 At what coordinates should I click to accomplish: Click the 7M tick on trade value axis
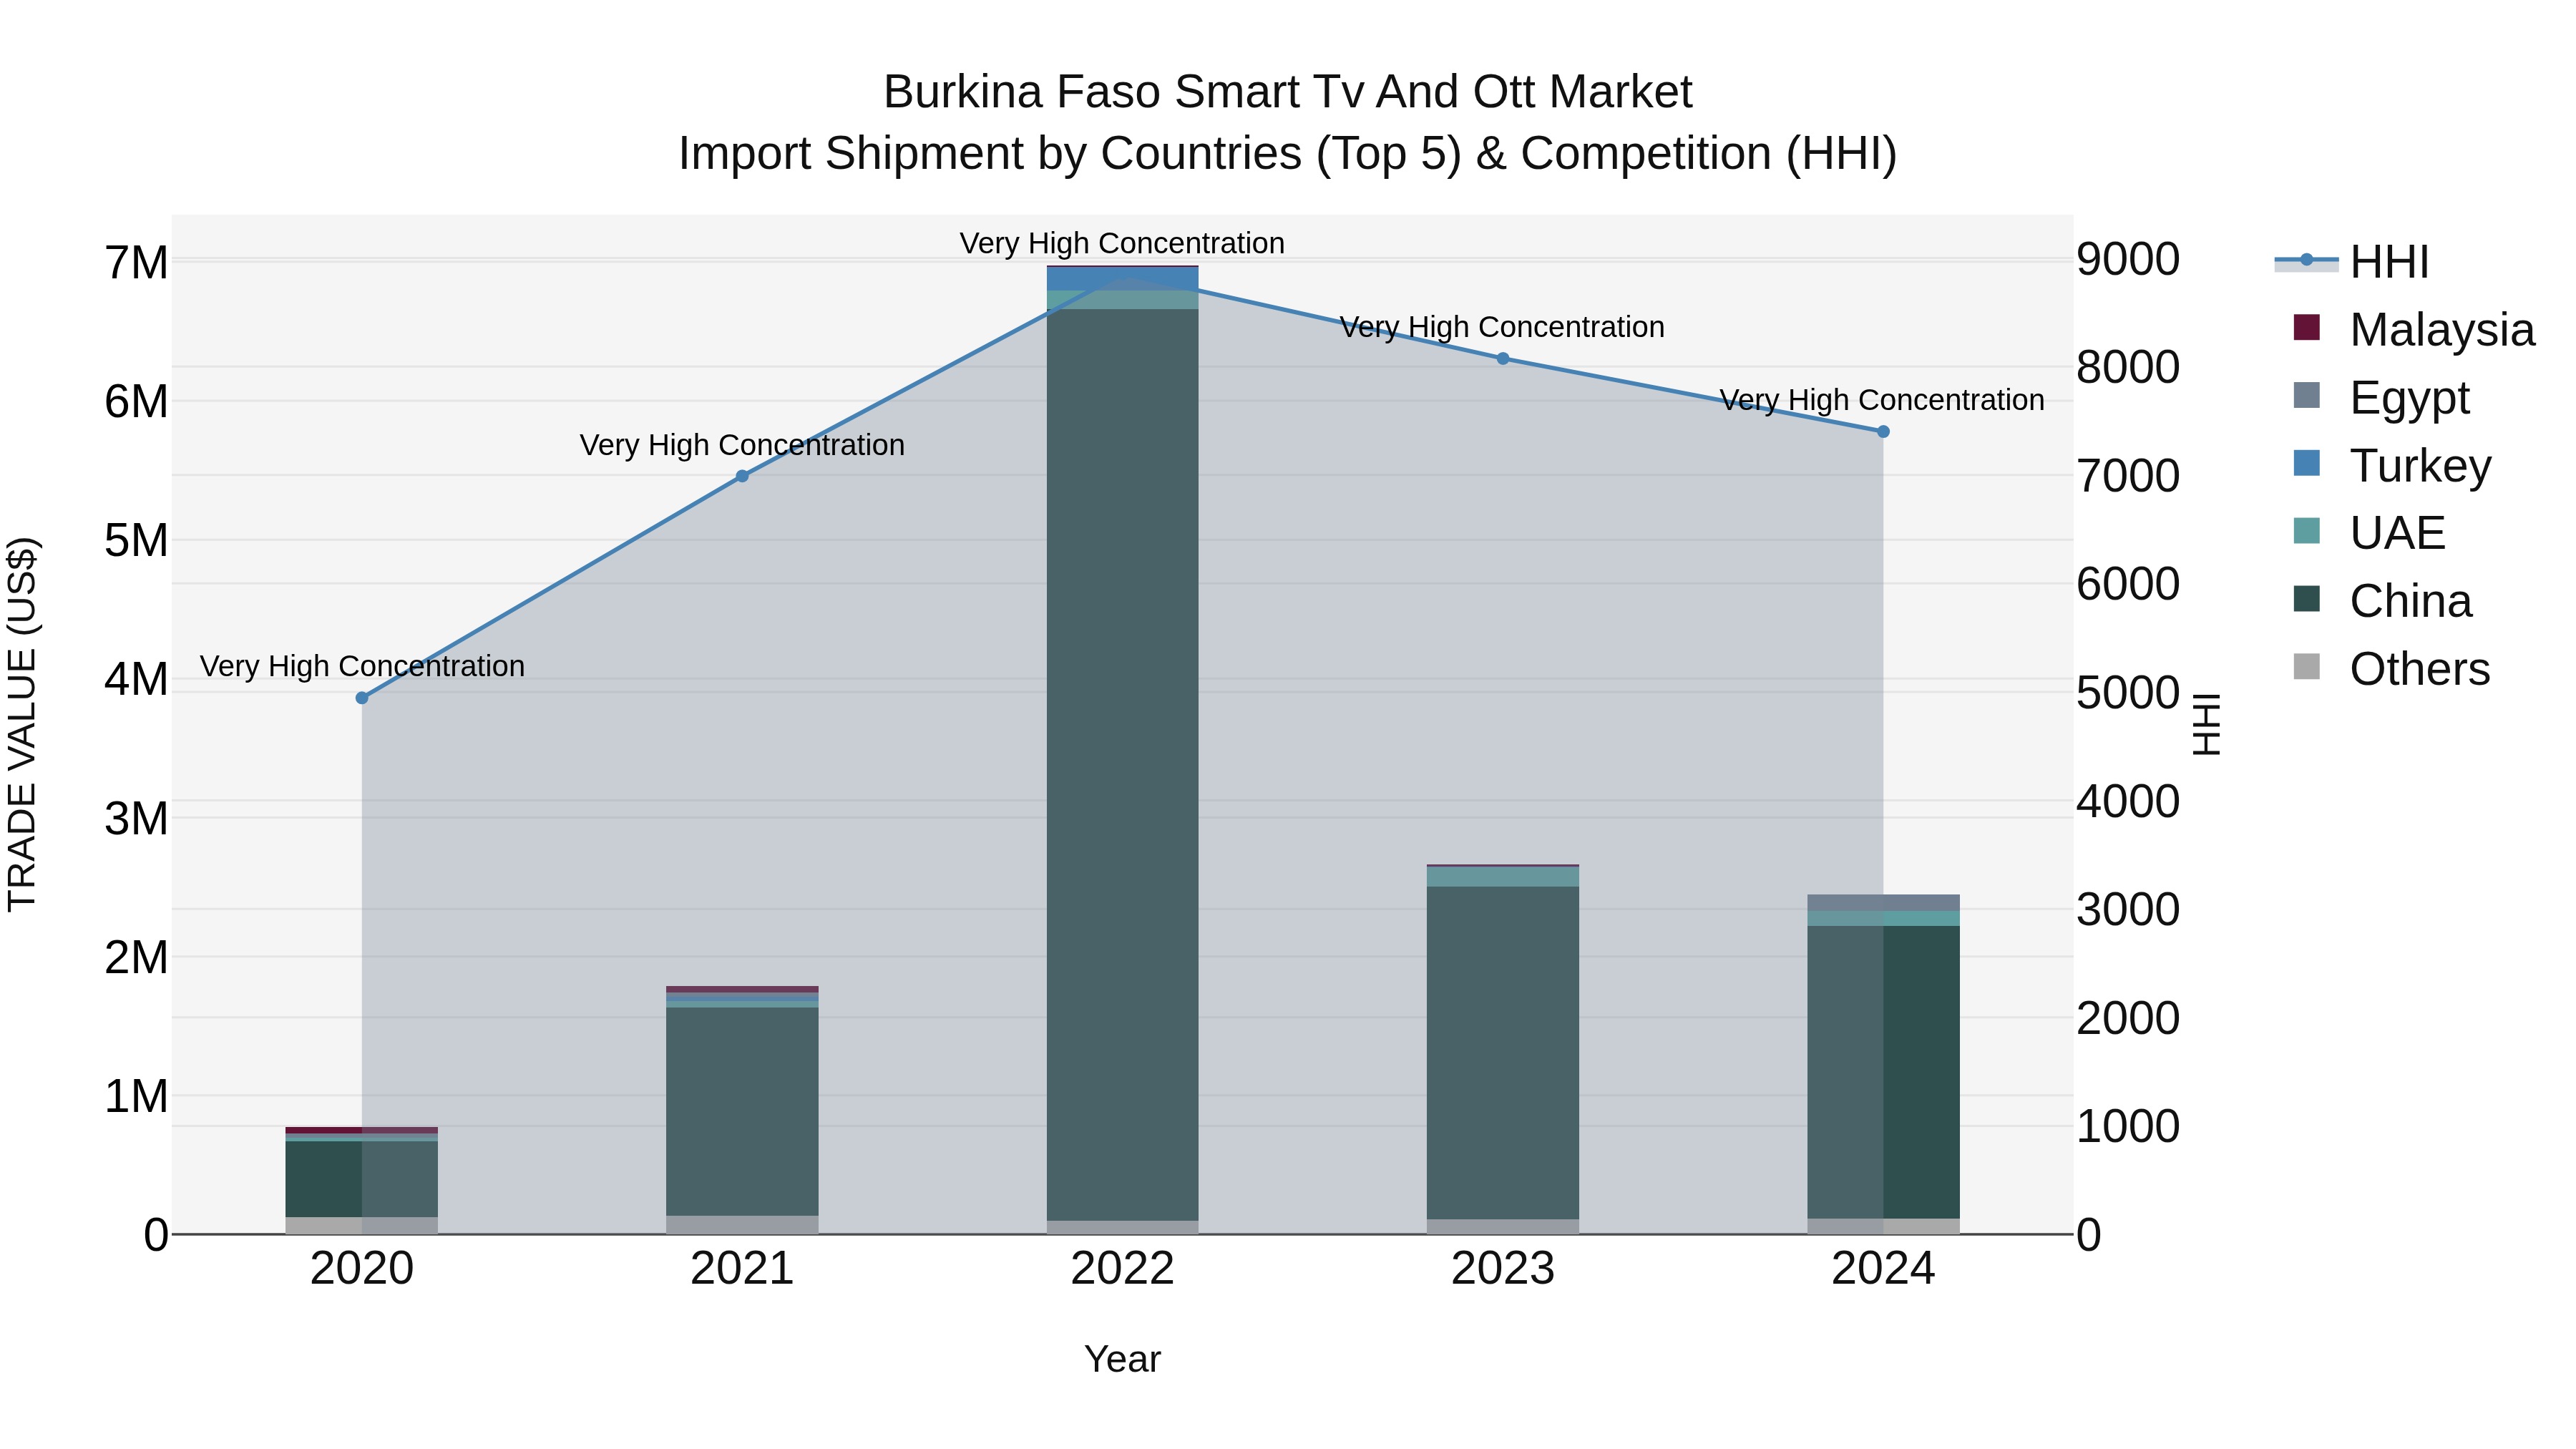137,263
